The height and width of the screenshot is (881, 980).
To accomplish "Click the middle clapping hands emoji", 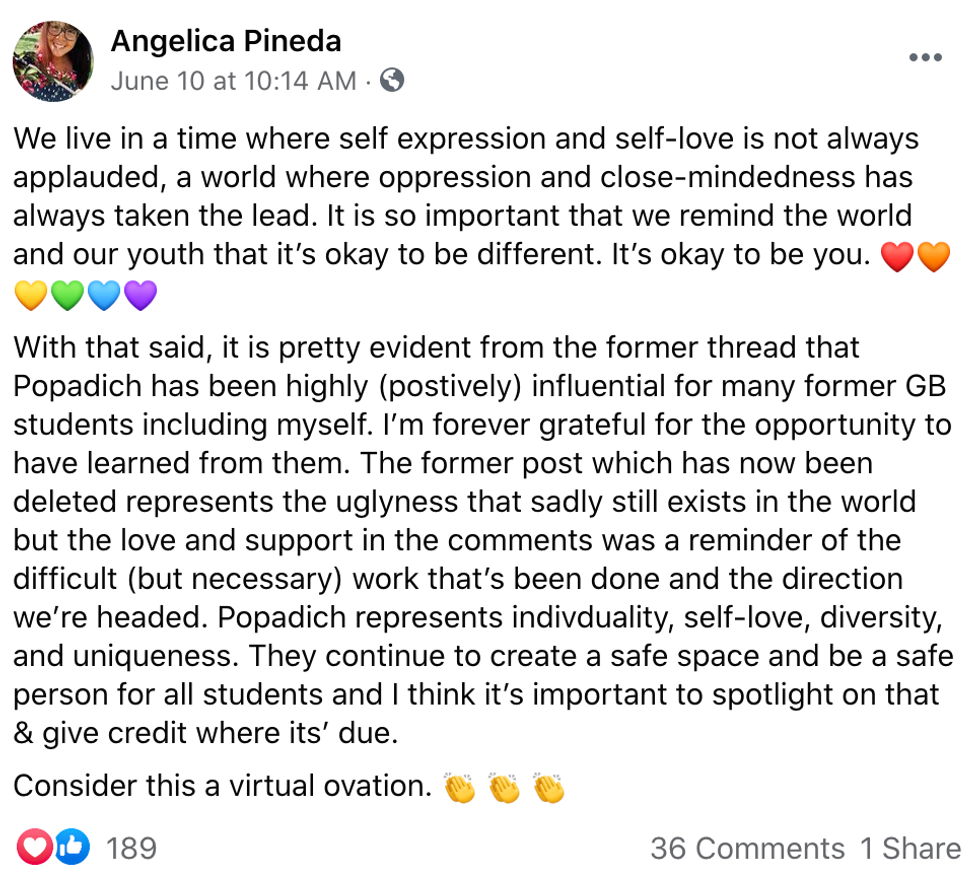I will 504,789.
